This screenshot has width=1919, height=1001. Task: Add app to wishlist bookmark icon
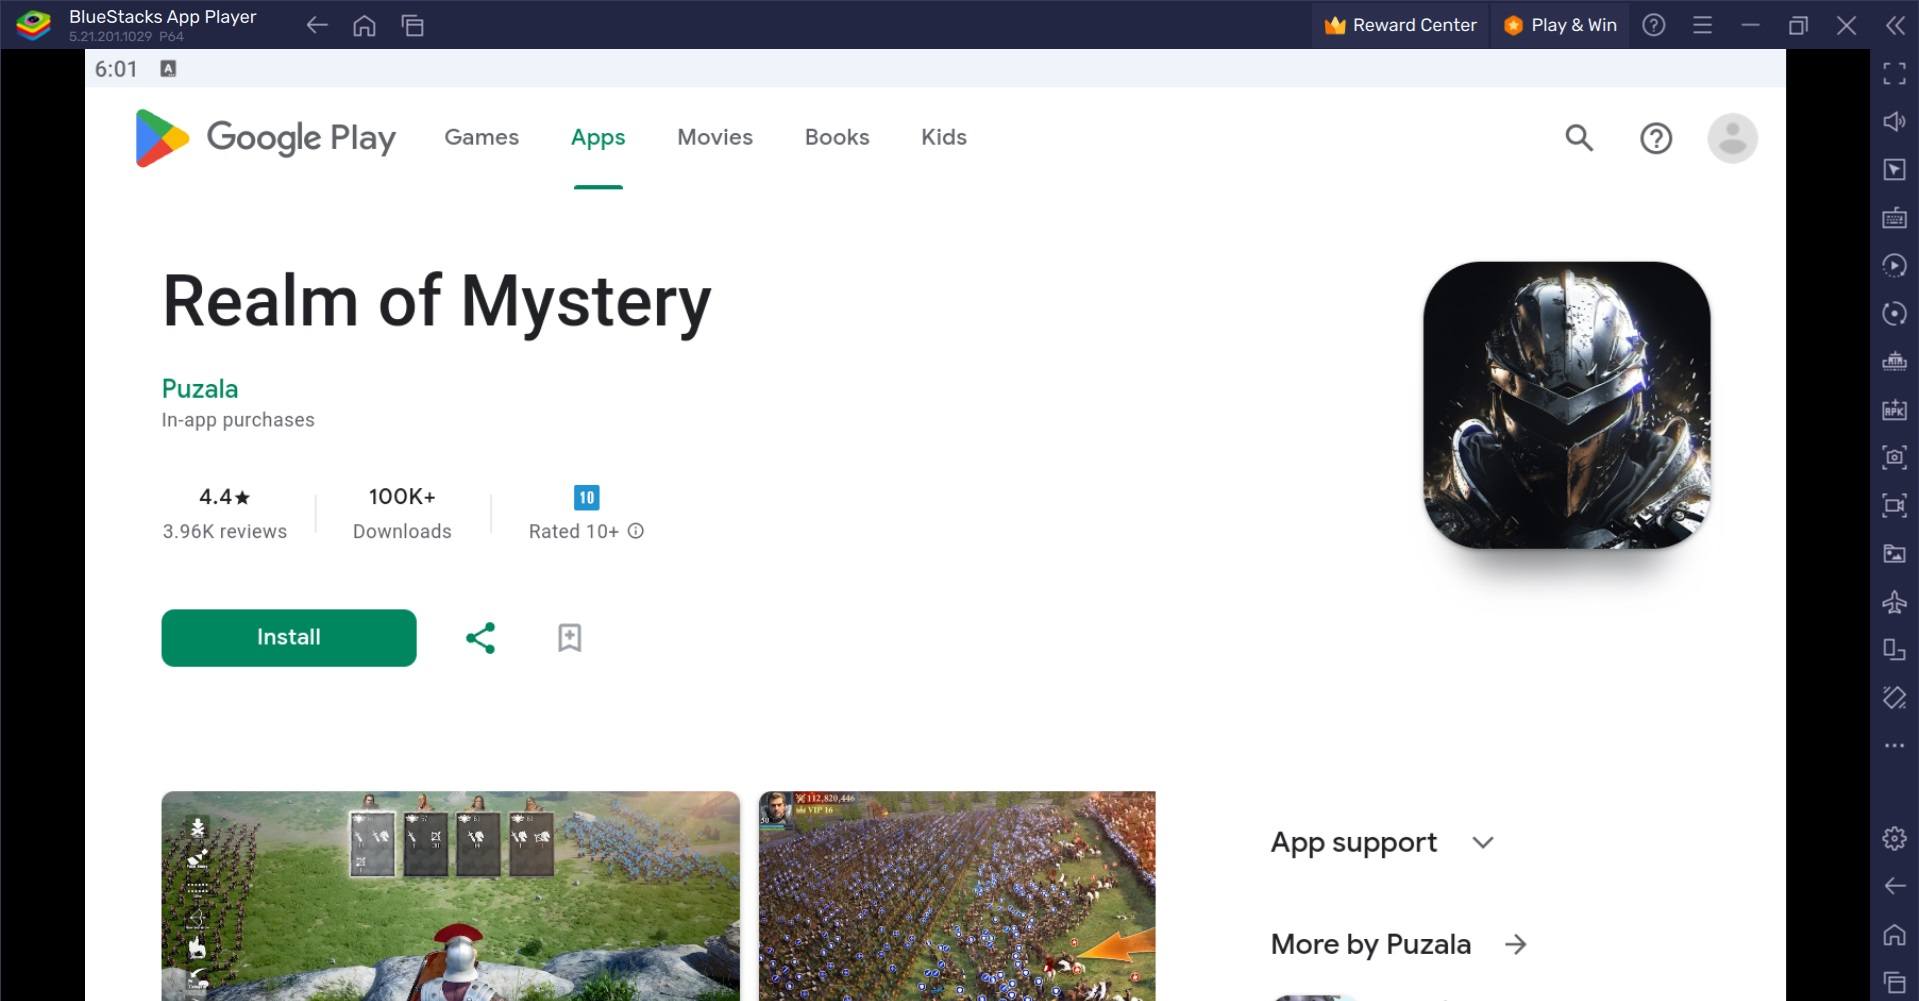[569, 638]
